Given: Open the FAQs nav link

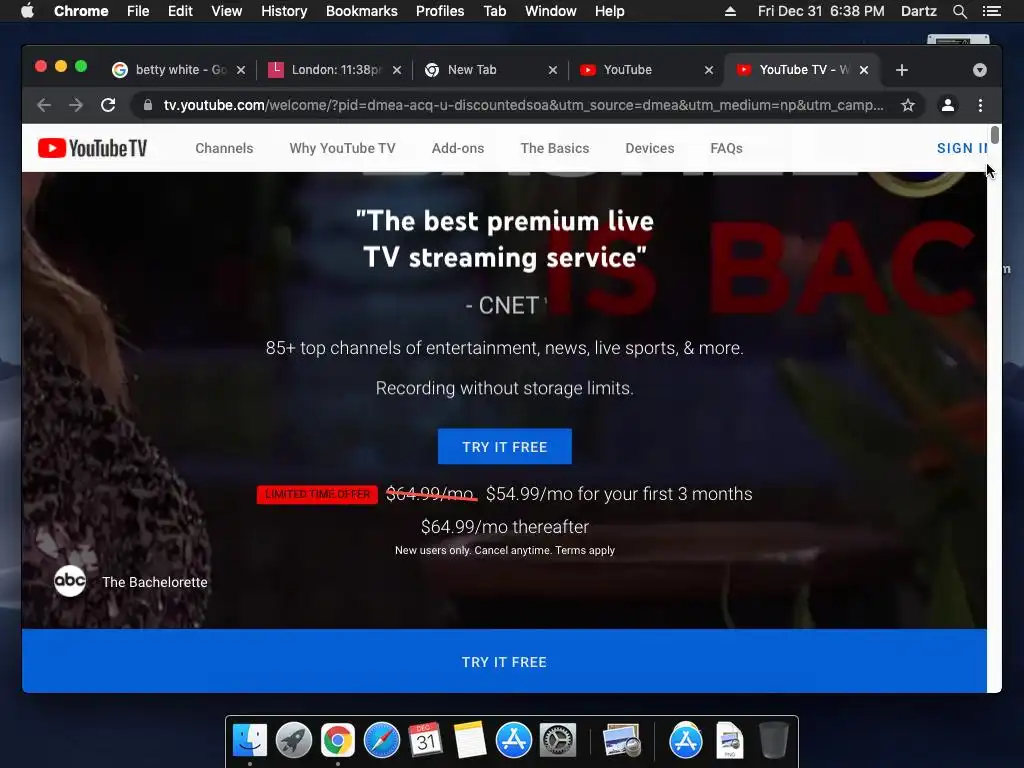Looking at the screenshot, I should [x=726, y=148].
